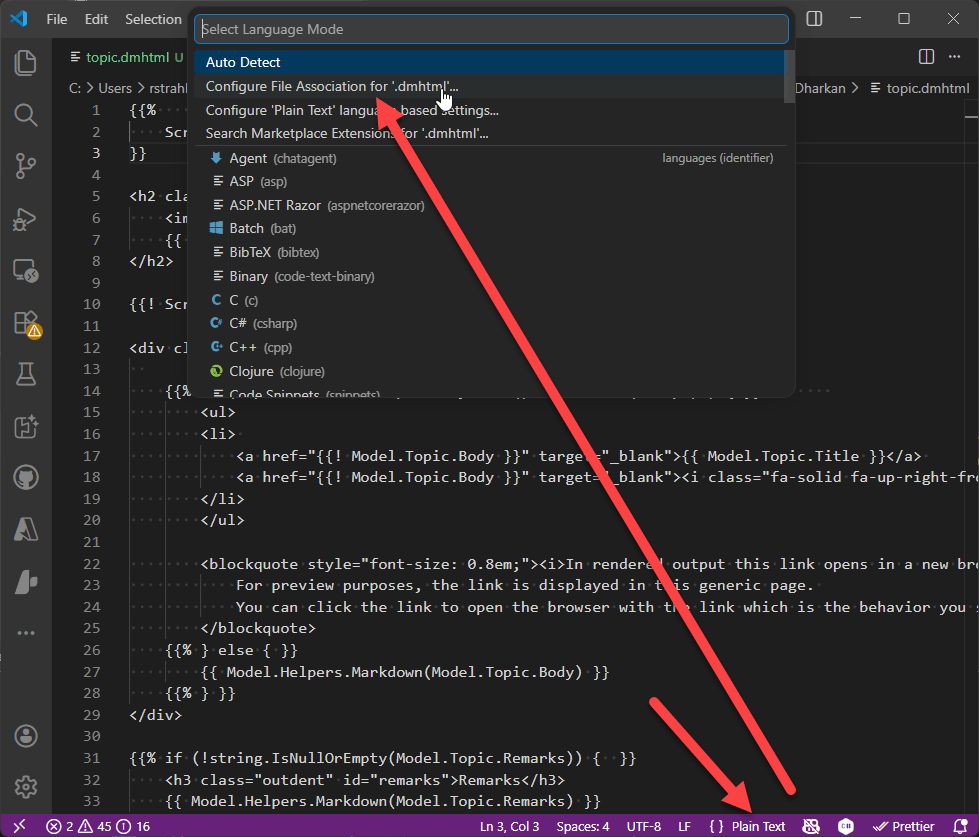The width and height of the screenshot is (979, 837).
Task: Click Ln 3, Col 3 cursor position
Action: tap(509, 826)
